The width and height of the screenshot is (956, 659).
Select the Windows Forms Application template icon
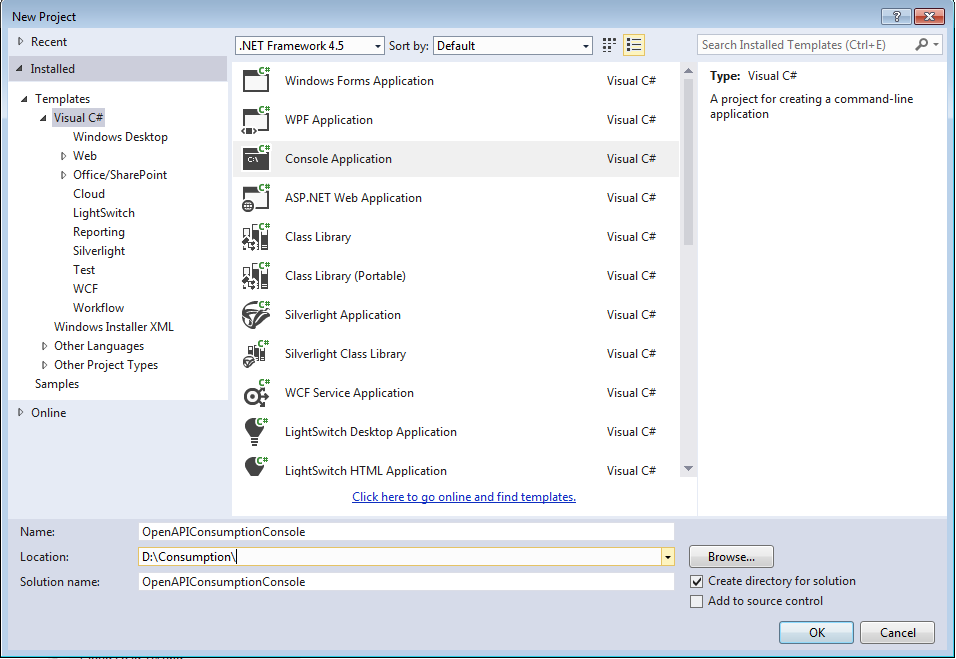256,81
